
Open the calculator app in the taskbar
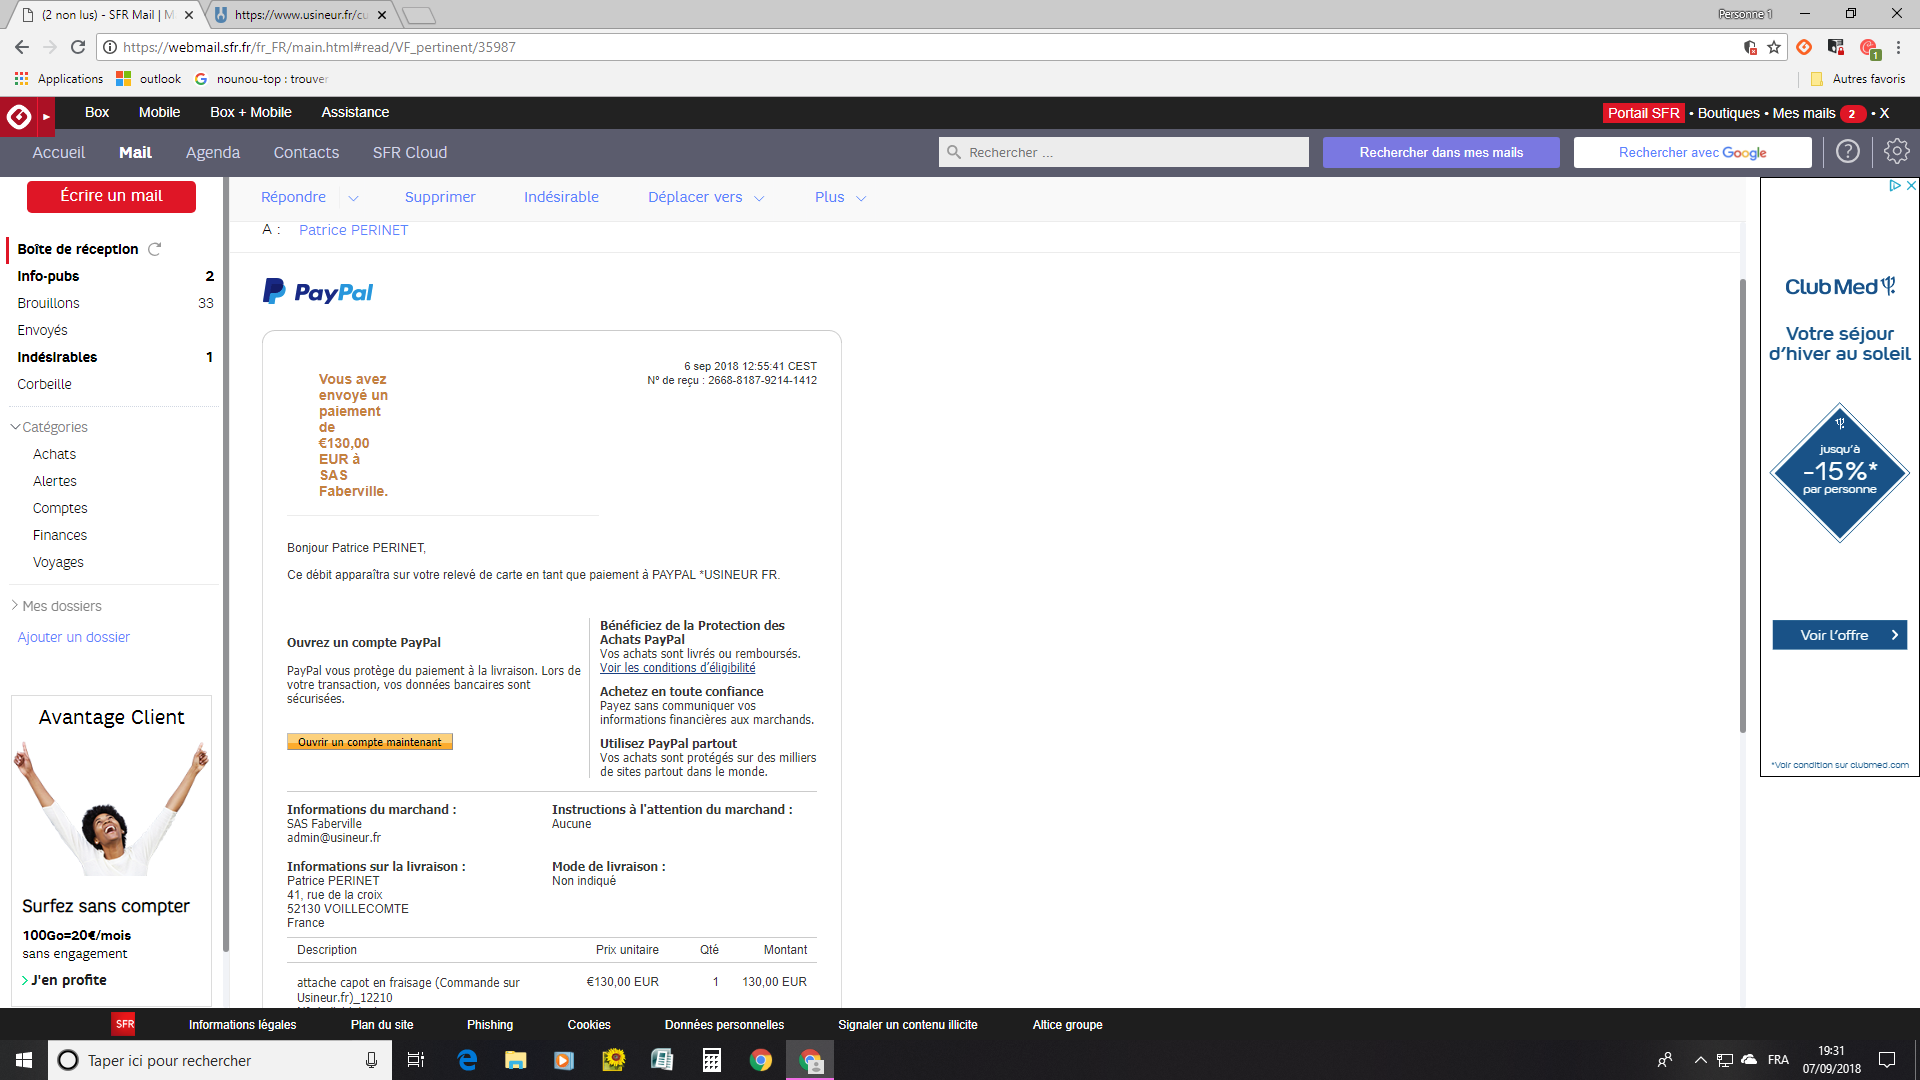tap(712, 1060)
